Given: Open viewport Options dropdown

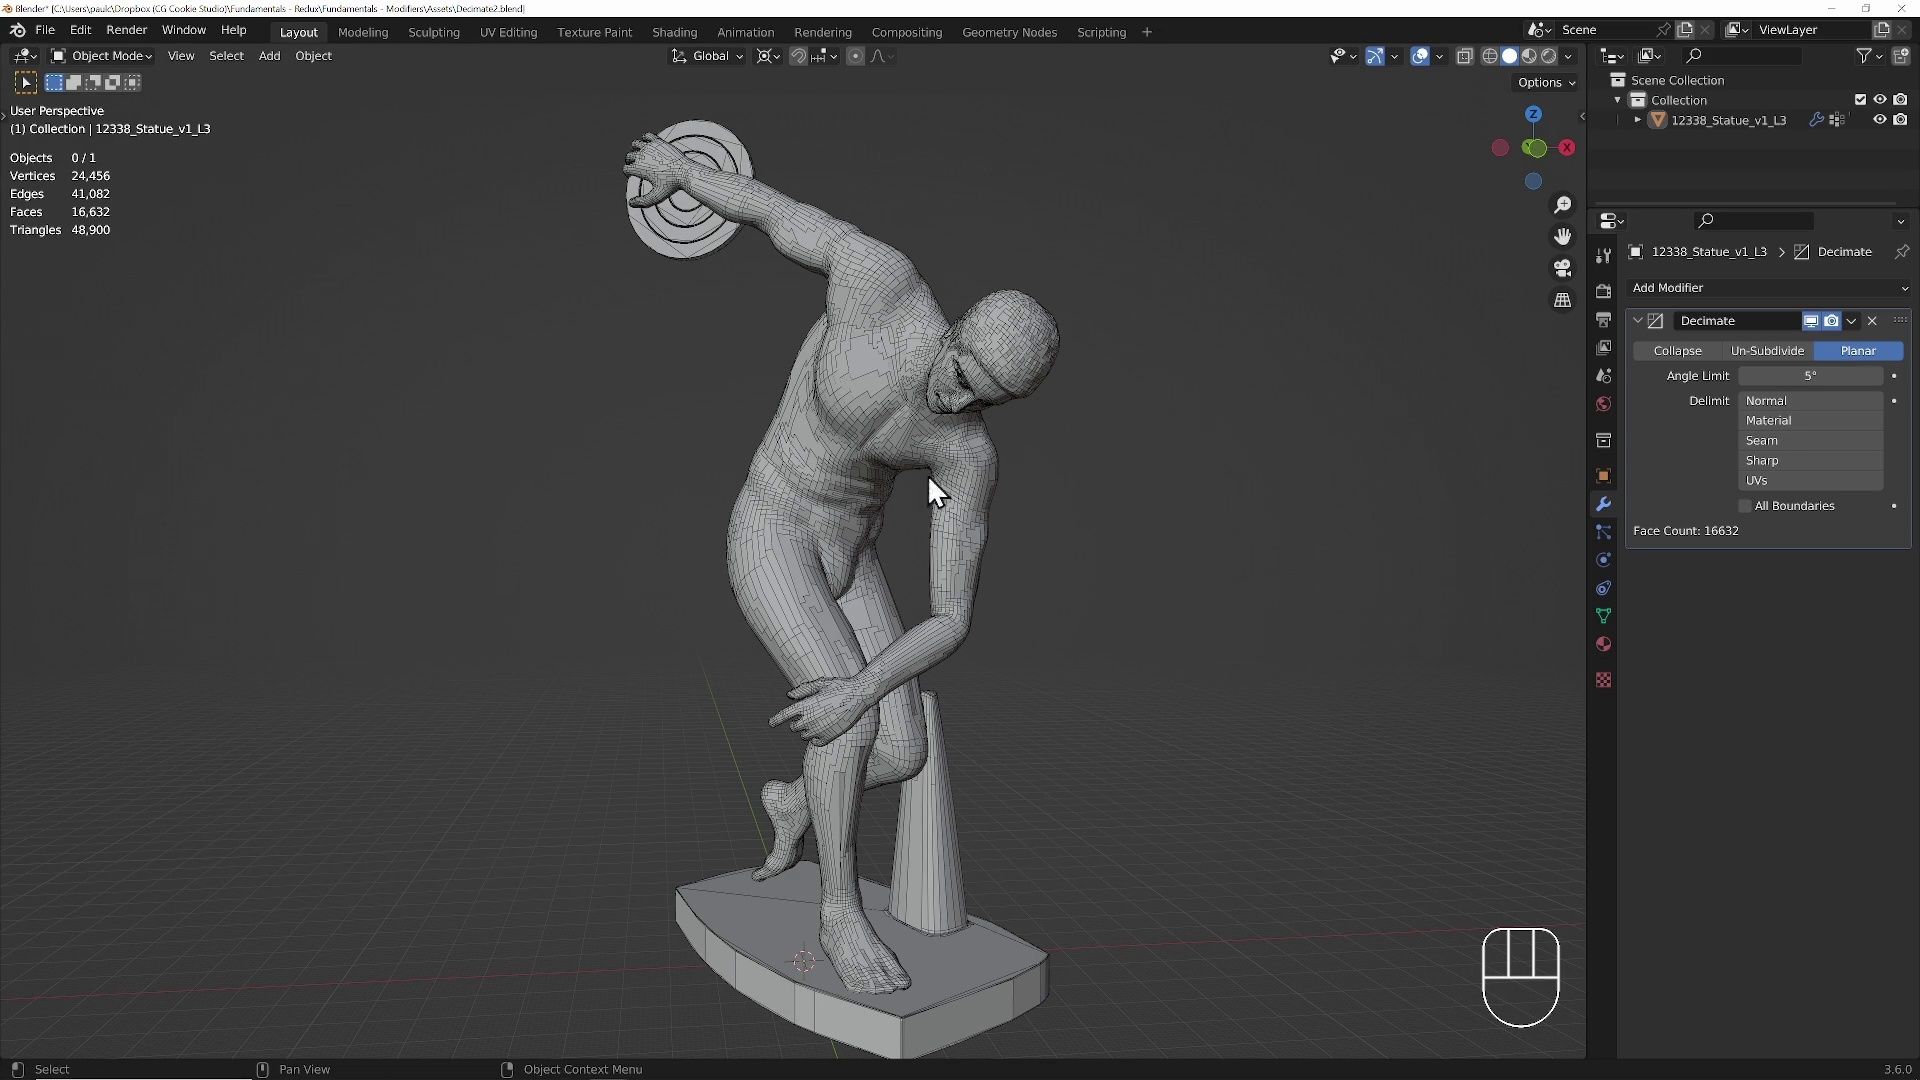Looking at the screenshot, I should (x=1546, y=83).
